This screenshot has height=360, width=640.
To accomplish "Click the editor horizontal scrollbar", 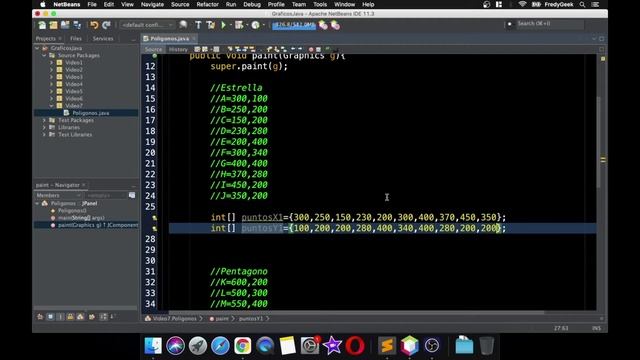I will click(356, 312).
